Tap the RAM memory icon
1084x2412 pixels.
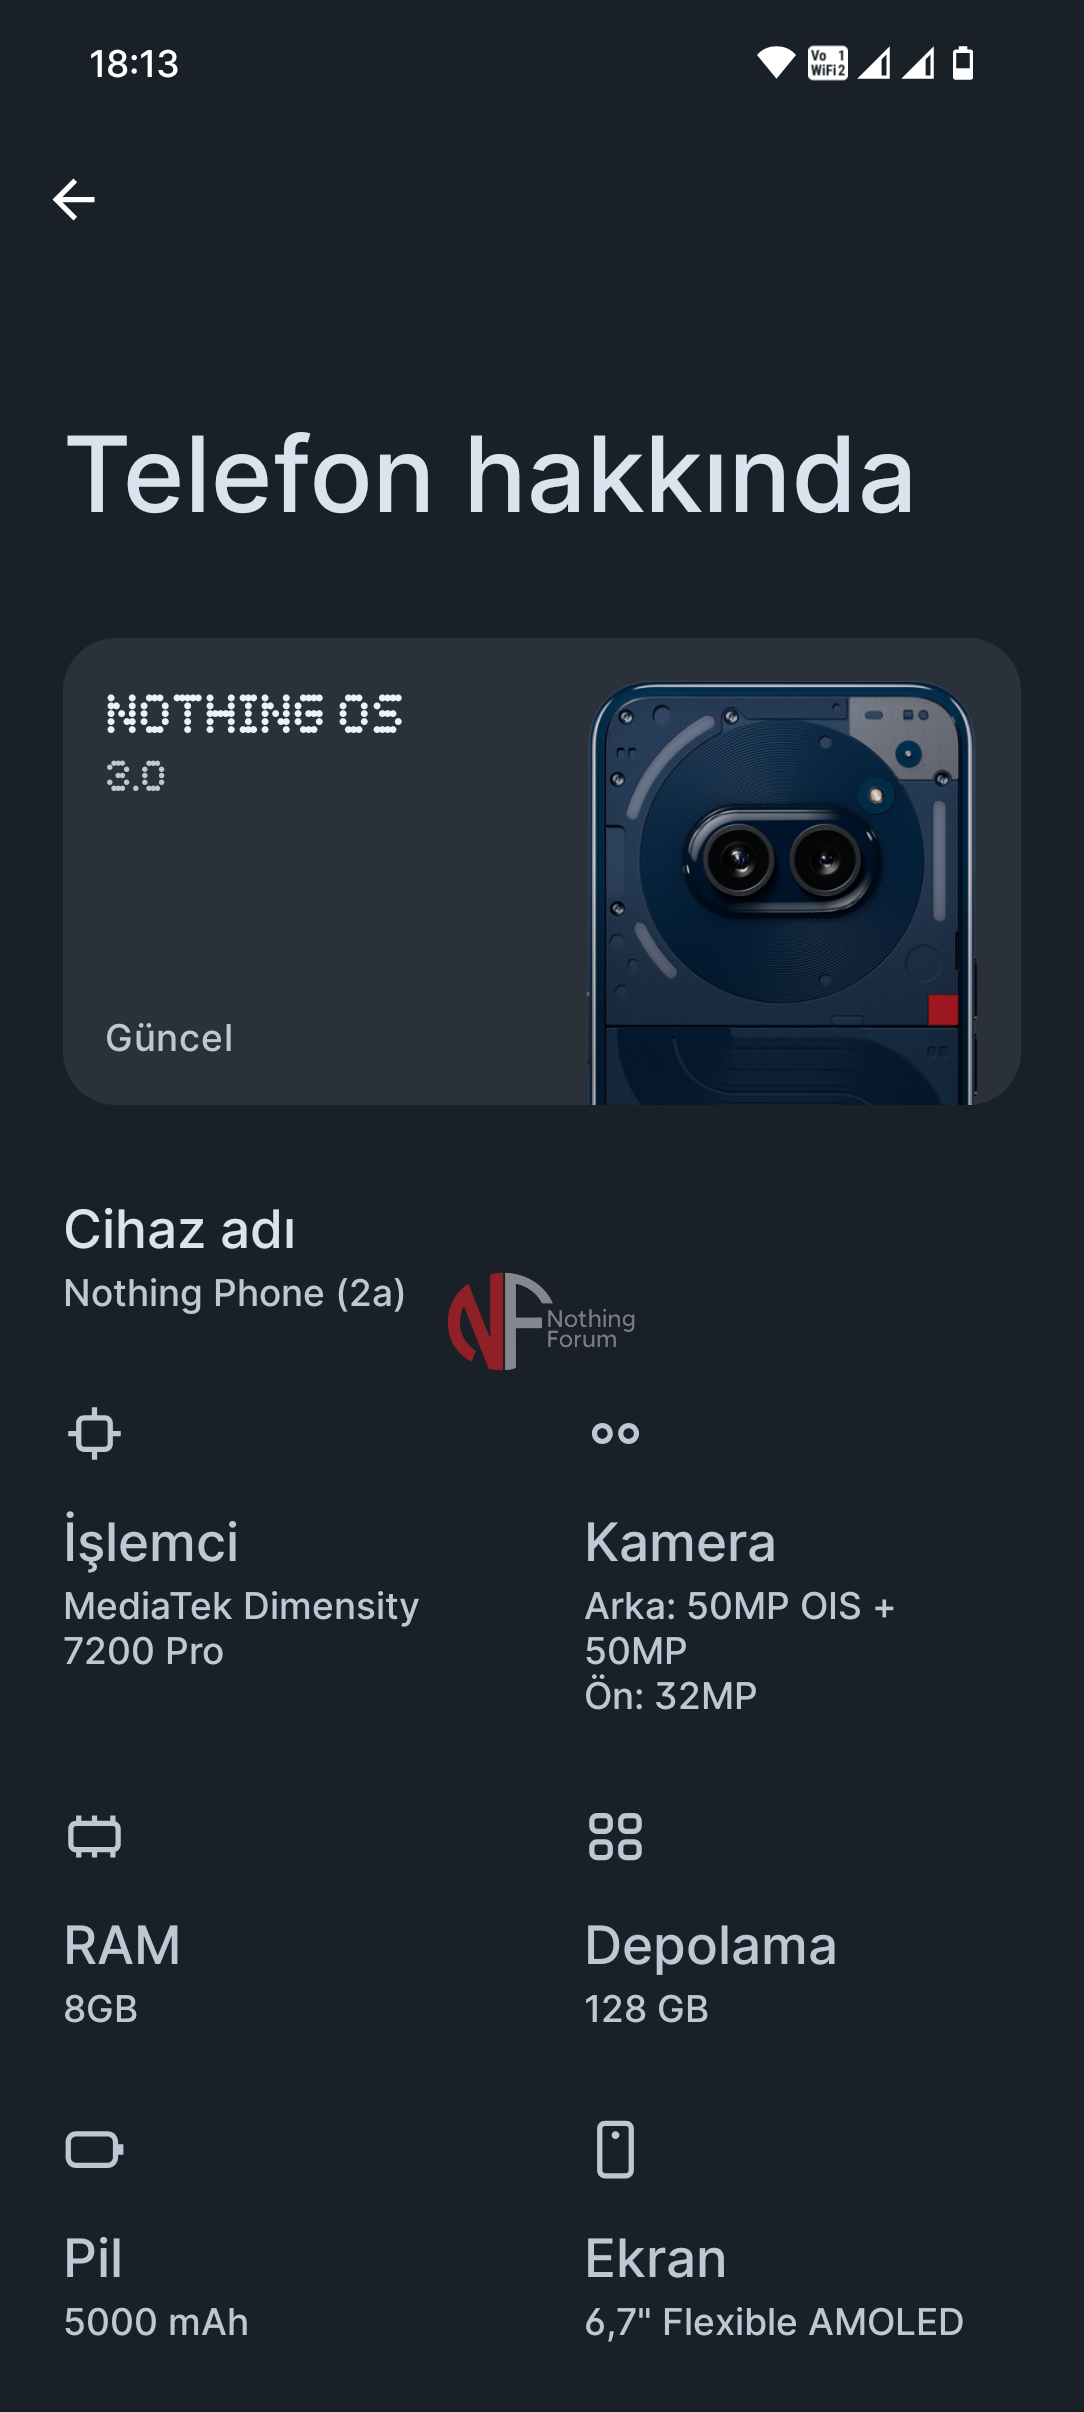94,1837
